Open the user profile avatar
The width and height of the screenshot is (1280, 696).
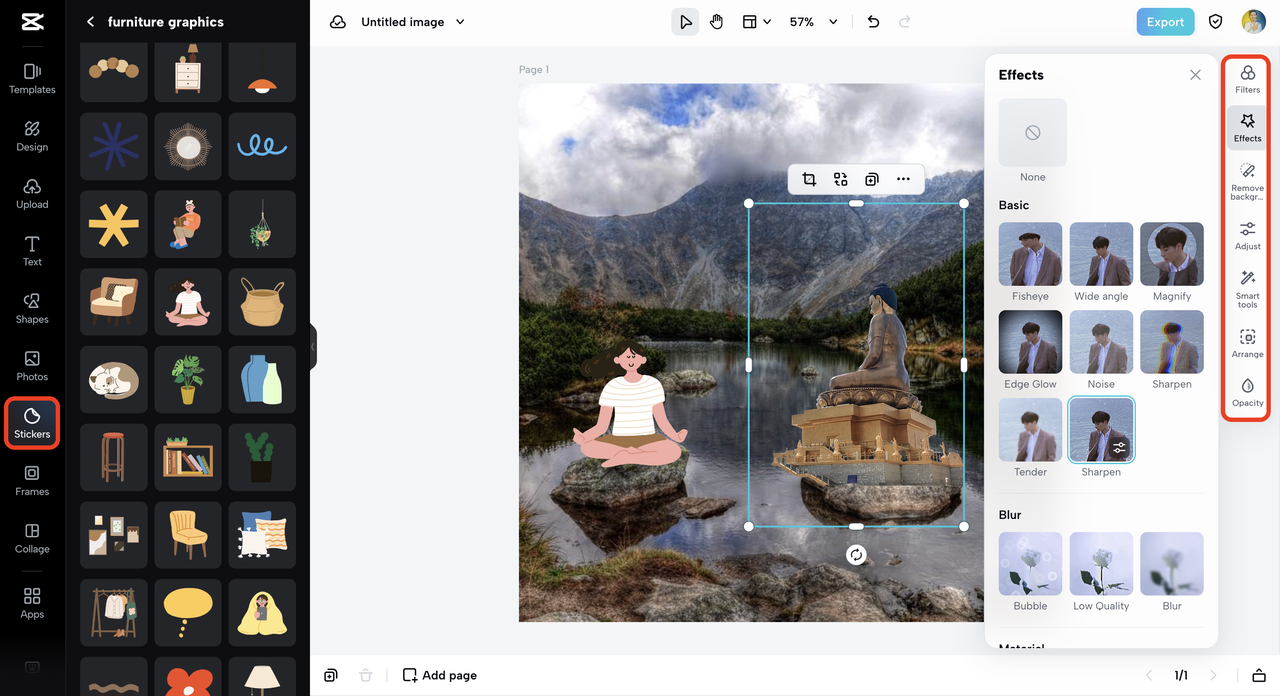[x=1253, y=22]
